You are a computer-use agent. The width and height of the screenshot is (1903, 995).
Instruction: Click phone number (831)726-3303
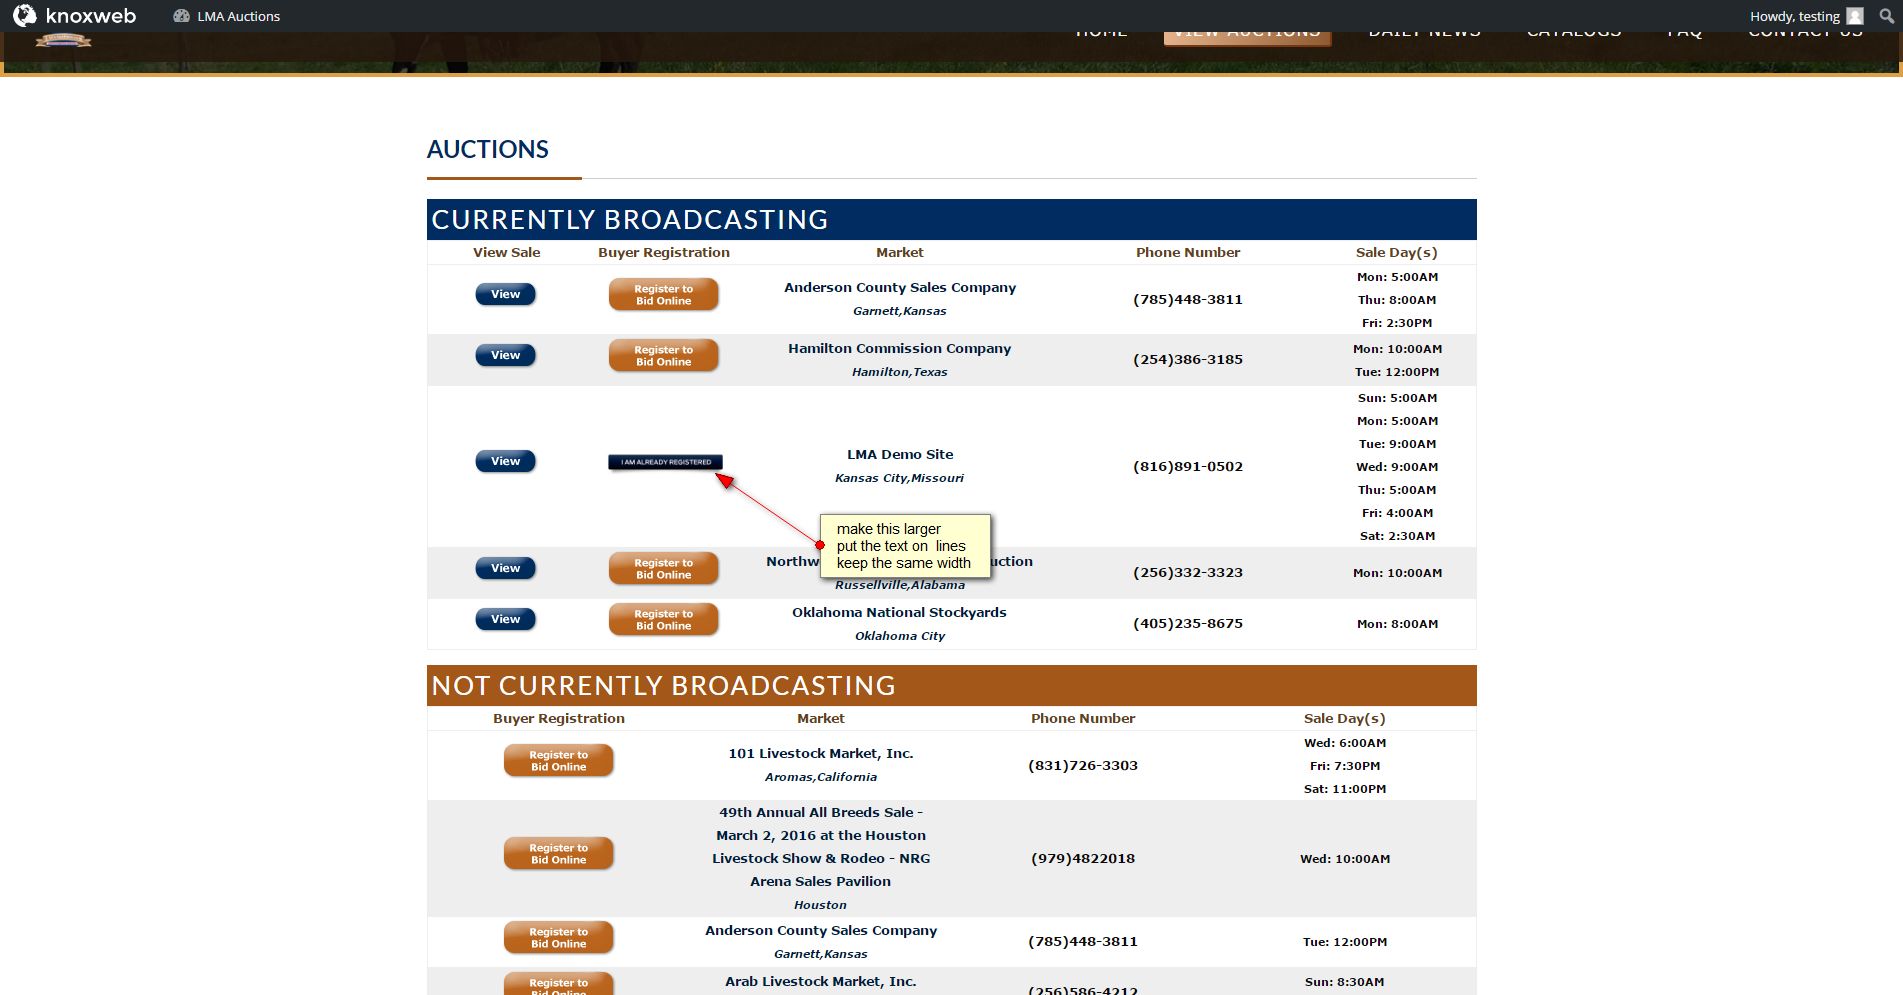[x=1083, y=766]
